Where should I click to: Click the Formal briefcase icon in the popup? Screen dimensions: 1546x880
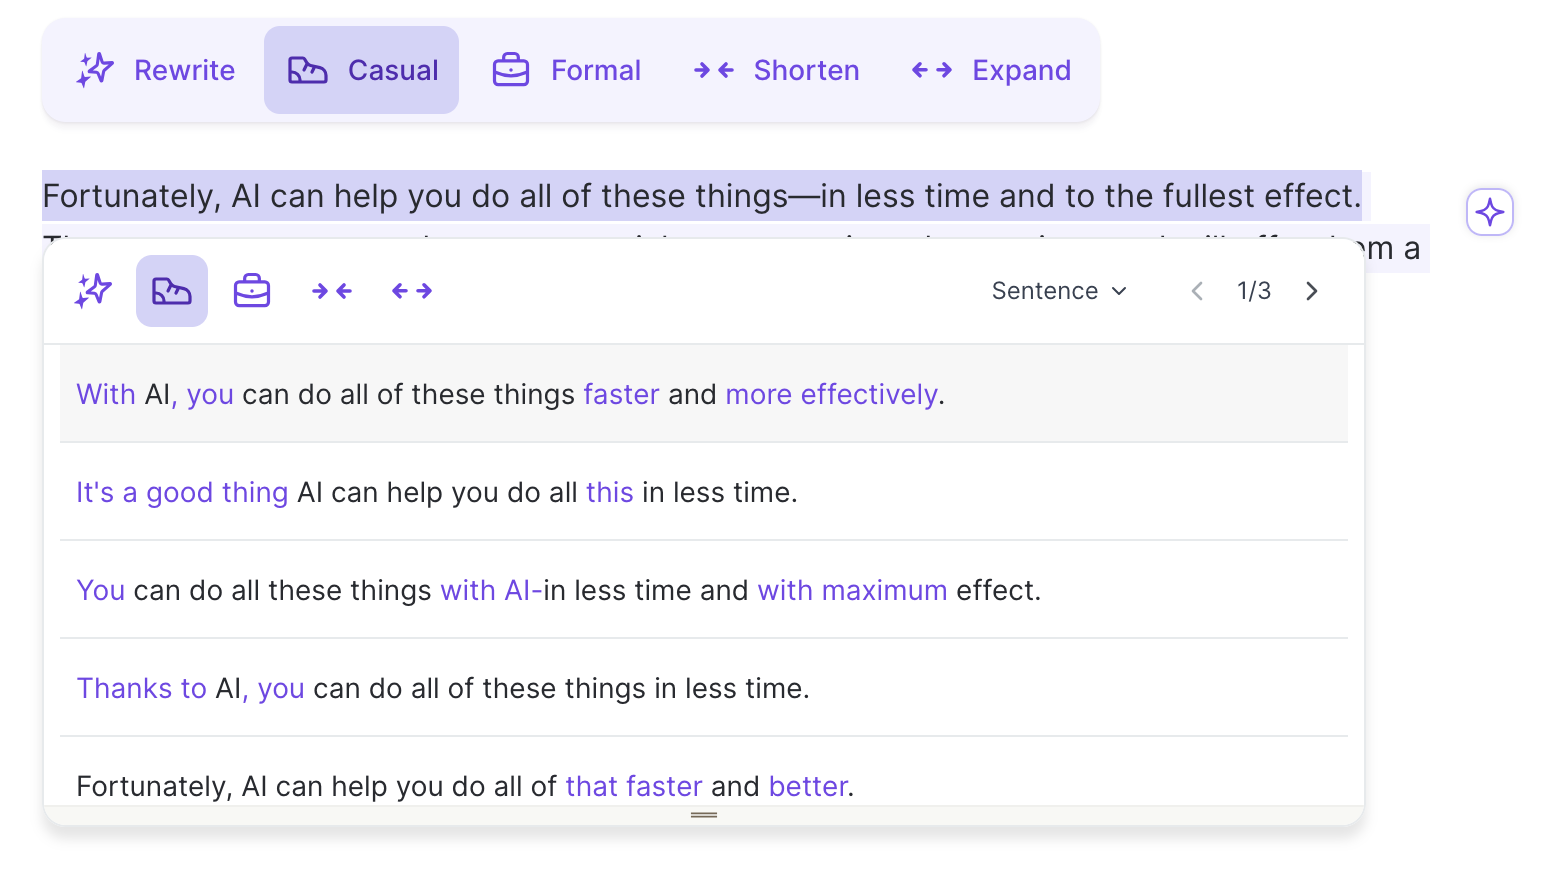252,291
